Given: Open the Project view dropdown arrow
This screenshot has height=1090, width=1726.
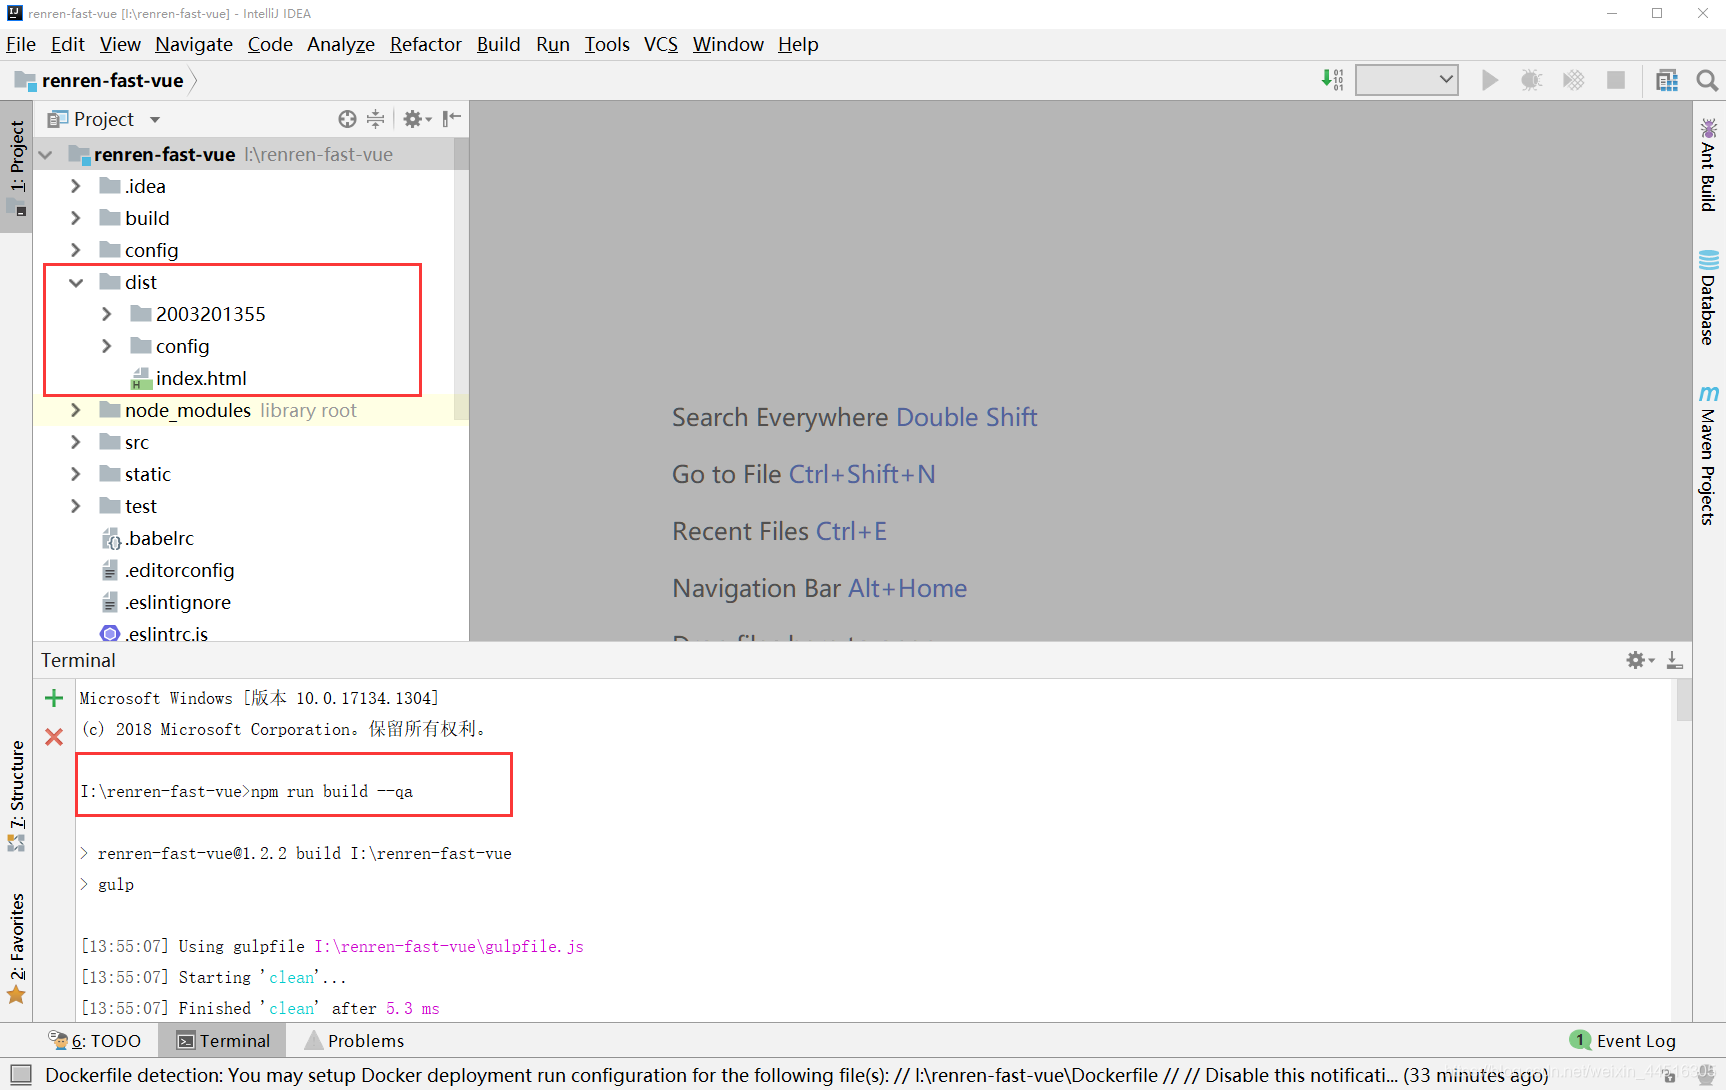Looking at the screenshot, I should (x=155, y=120).
